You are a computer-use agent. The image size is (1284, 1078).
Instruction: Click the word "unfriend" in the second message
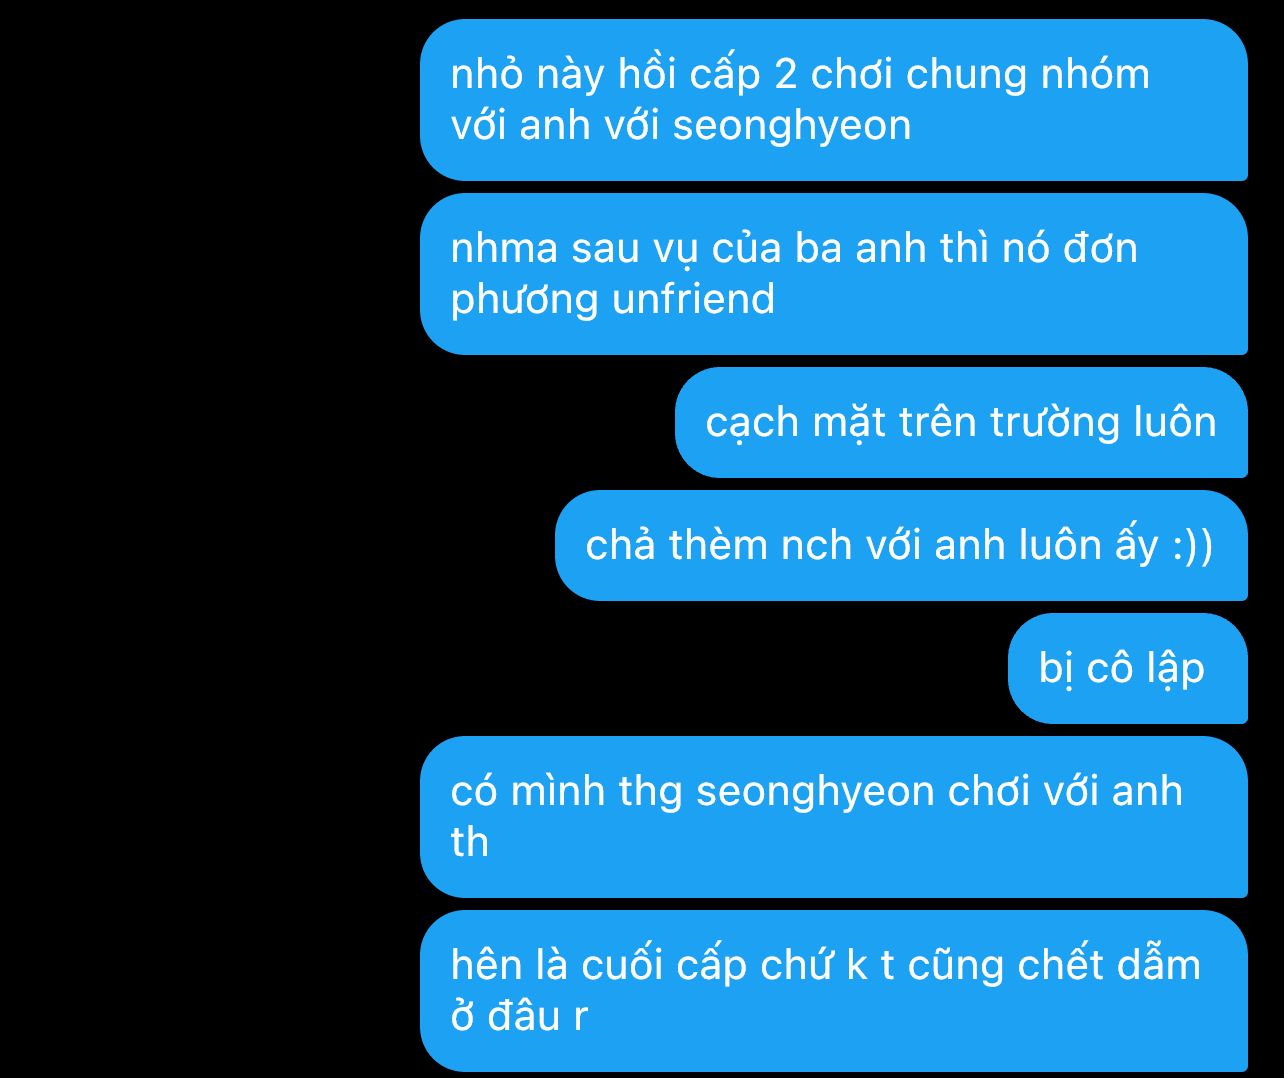pos(693,299)
